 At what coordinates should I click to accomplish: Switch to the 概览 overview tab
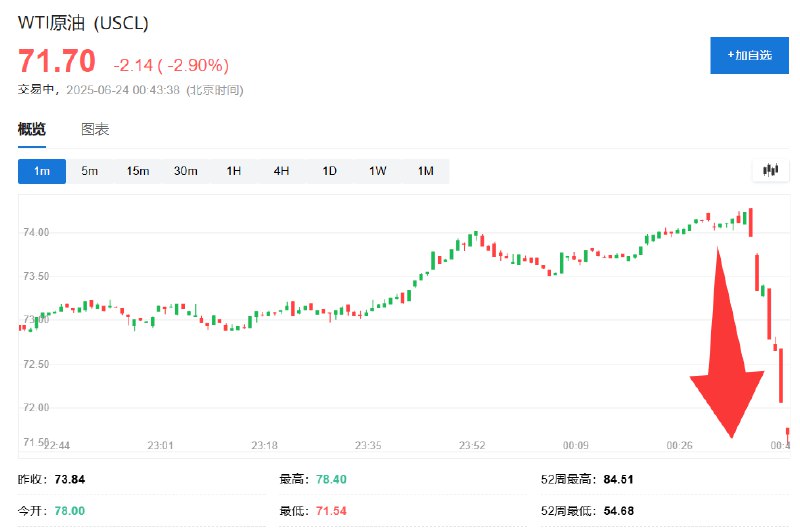pyautogui.click(x=32, y=130)
